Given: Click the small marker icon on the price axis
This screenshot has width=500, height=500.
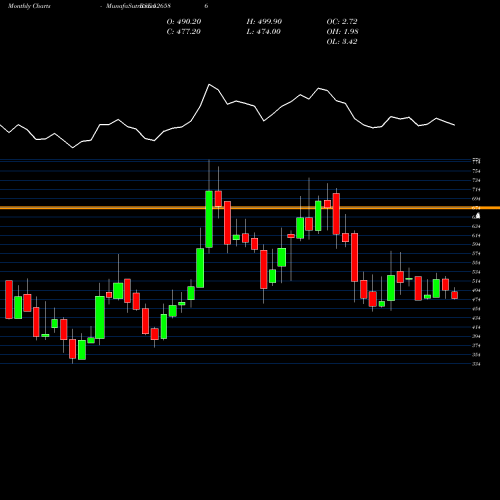Looking at the screenshot, I should pos(478,216).
